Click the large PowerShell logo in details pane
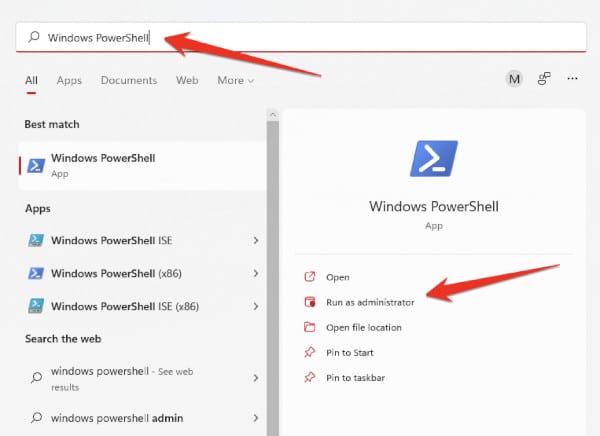Image resolution: width=600 pixels, height=436 pixels. 434,158
